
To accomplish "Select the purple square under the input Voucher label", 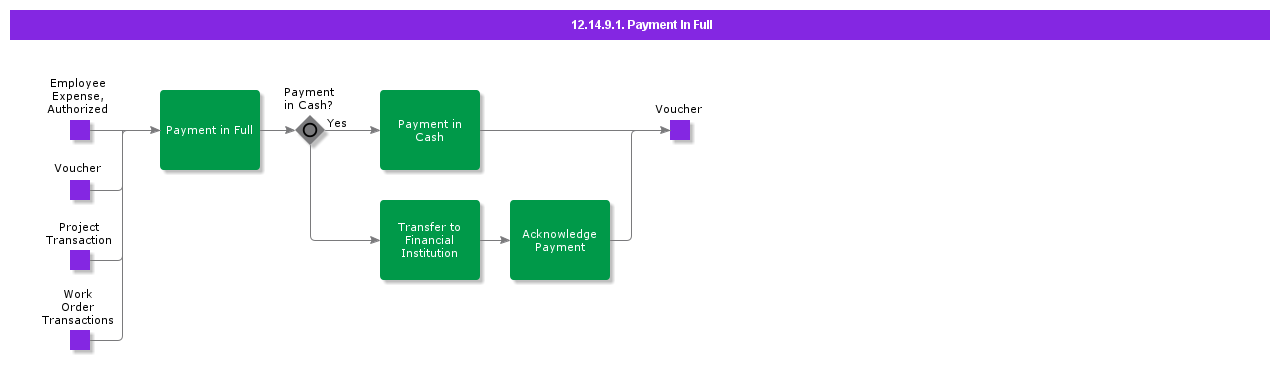I will [80, 190].
